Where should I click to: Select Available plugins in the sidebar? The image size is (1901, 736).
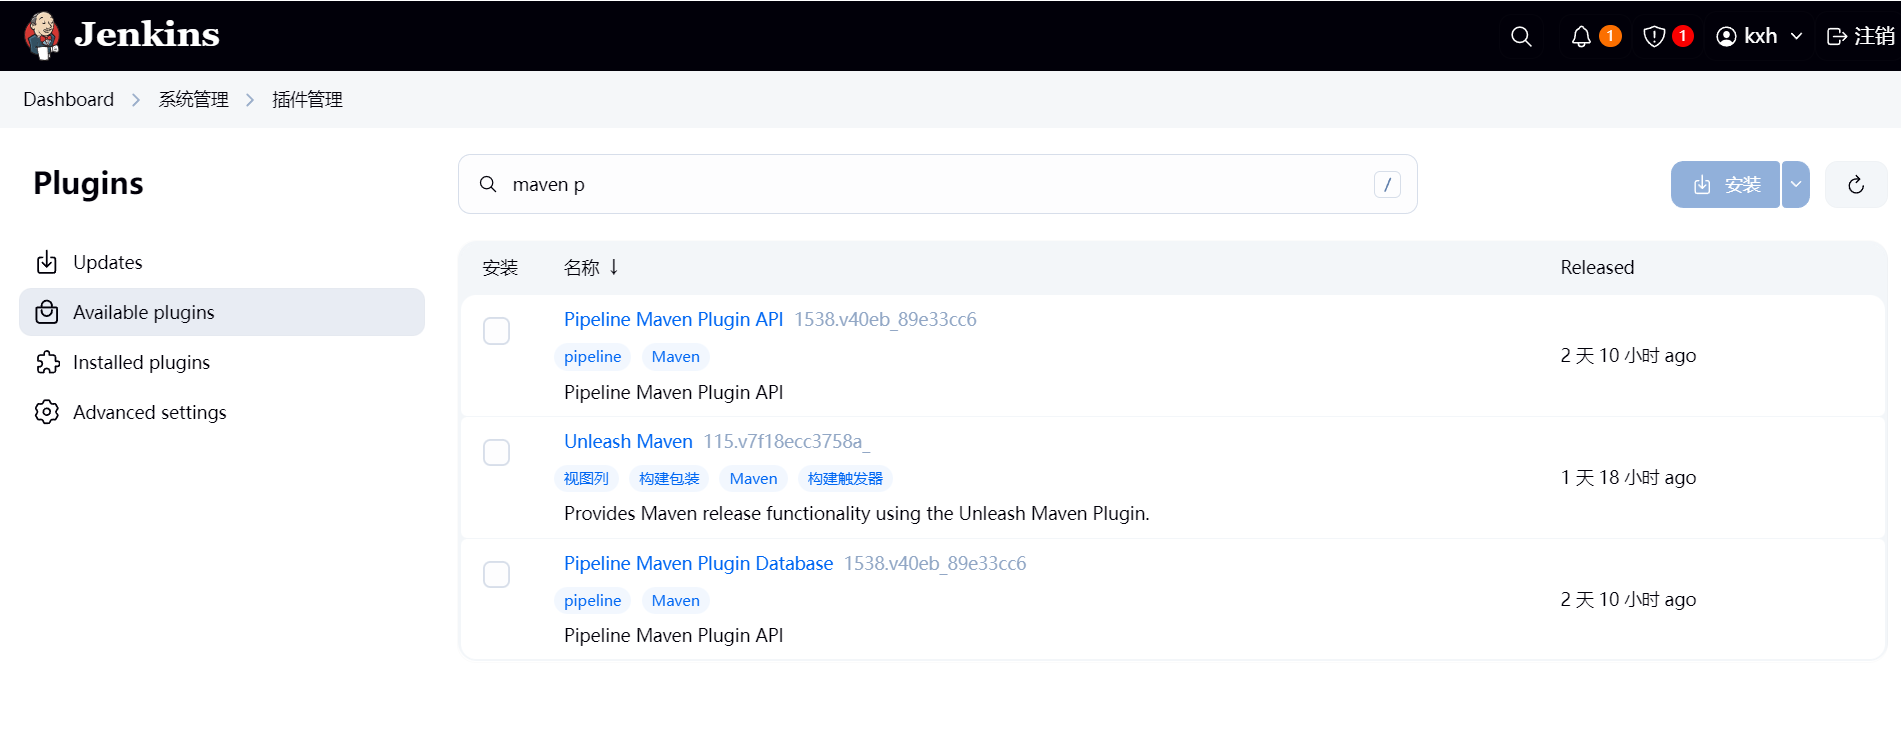click(222, 312)
